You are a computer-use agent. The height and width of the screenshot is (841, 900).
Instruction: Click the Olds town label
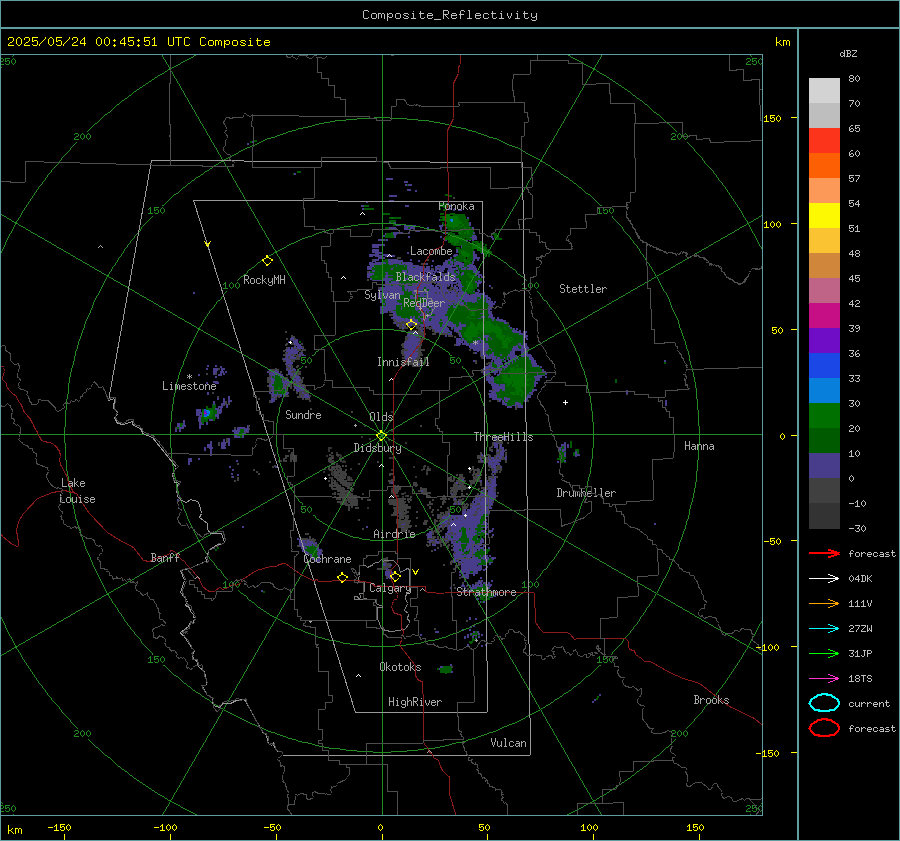[x=381, y=417]
